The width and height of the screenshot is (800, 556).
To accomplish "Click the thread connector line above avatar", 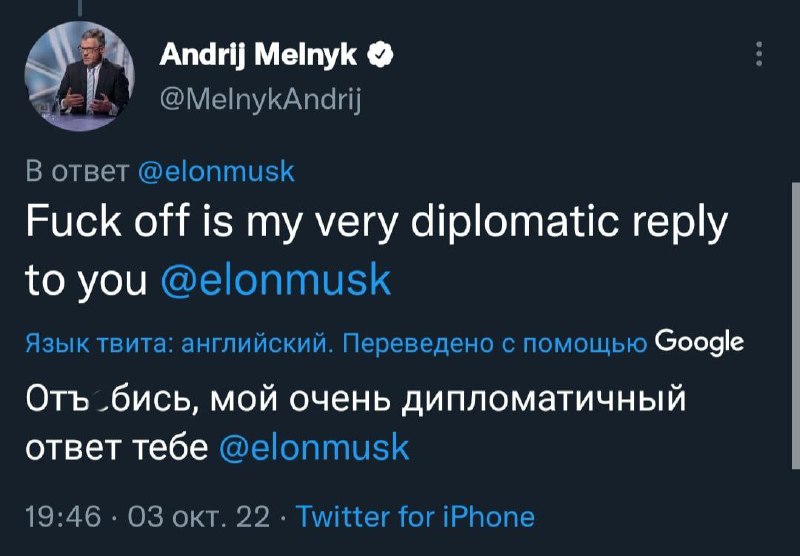I will (81, 7).
